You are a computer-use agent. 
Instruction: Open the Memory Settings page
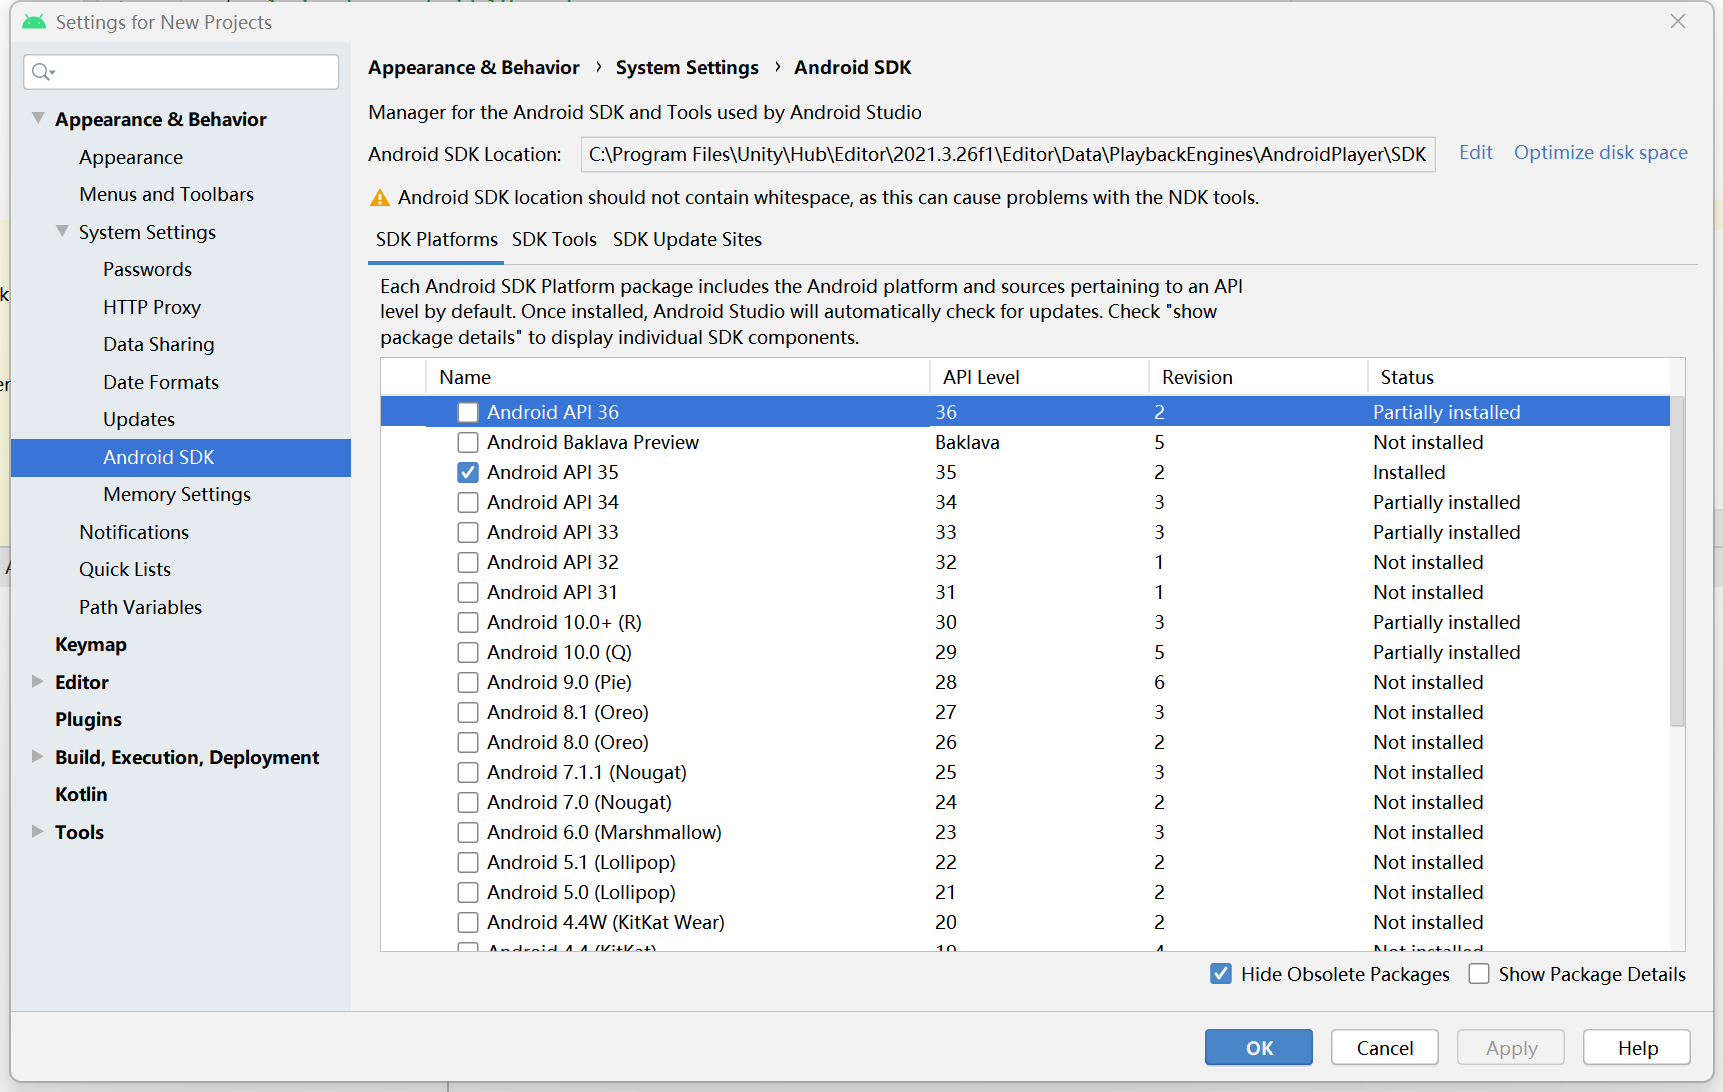[177, 494]
